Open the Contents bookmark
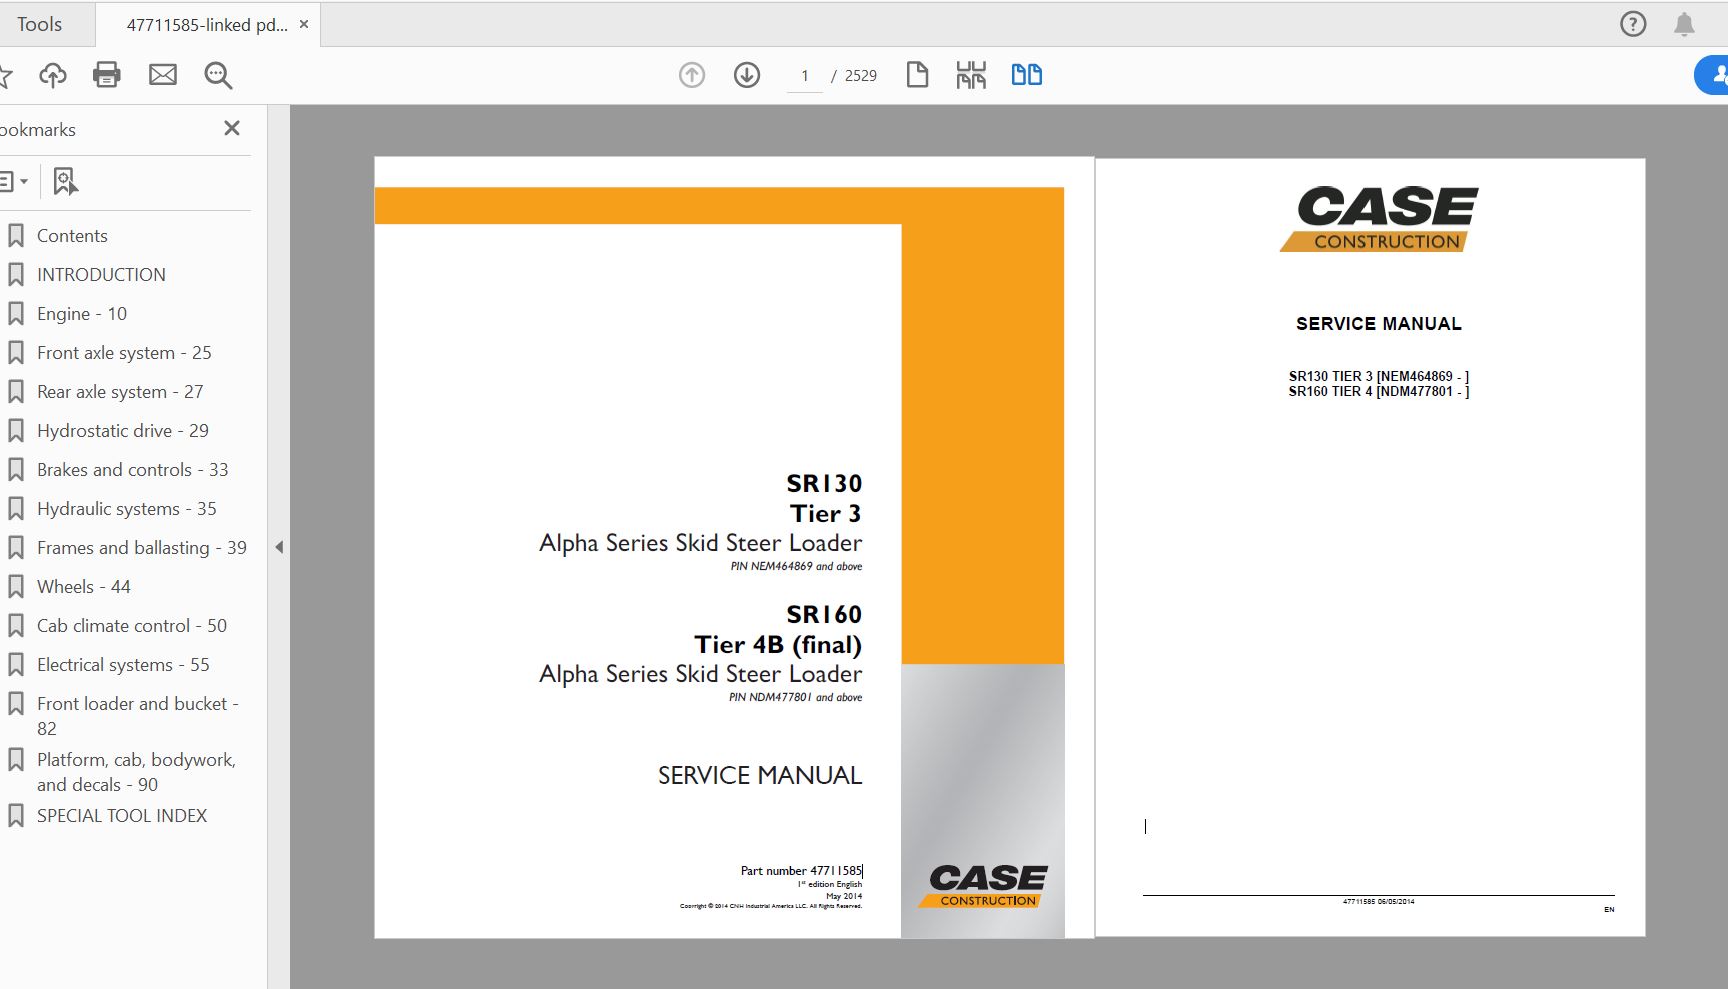This screenshot has height=989, width=1728. tap(72, 236)
